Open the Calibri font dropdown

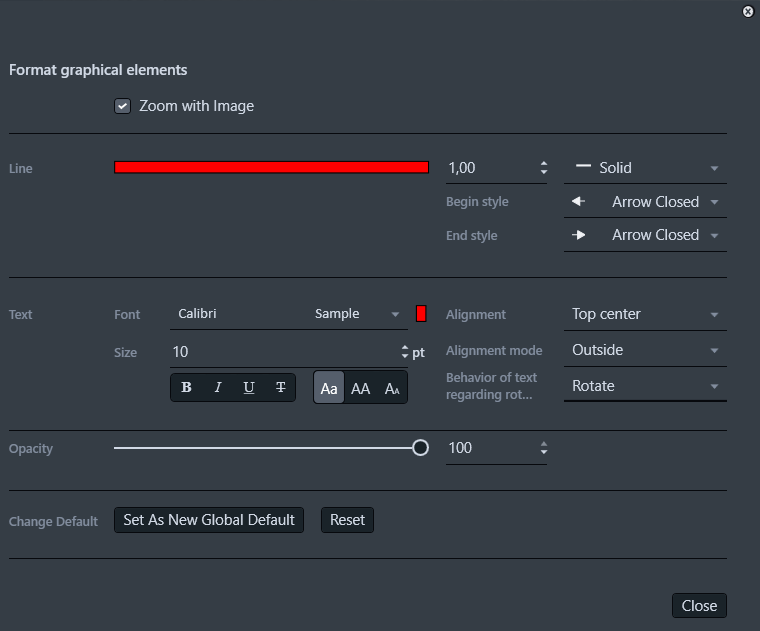288,314
